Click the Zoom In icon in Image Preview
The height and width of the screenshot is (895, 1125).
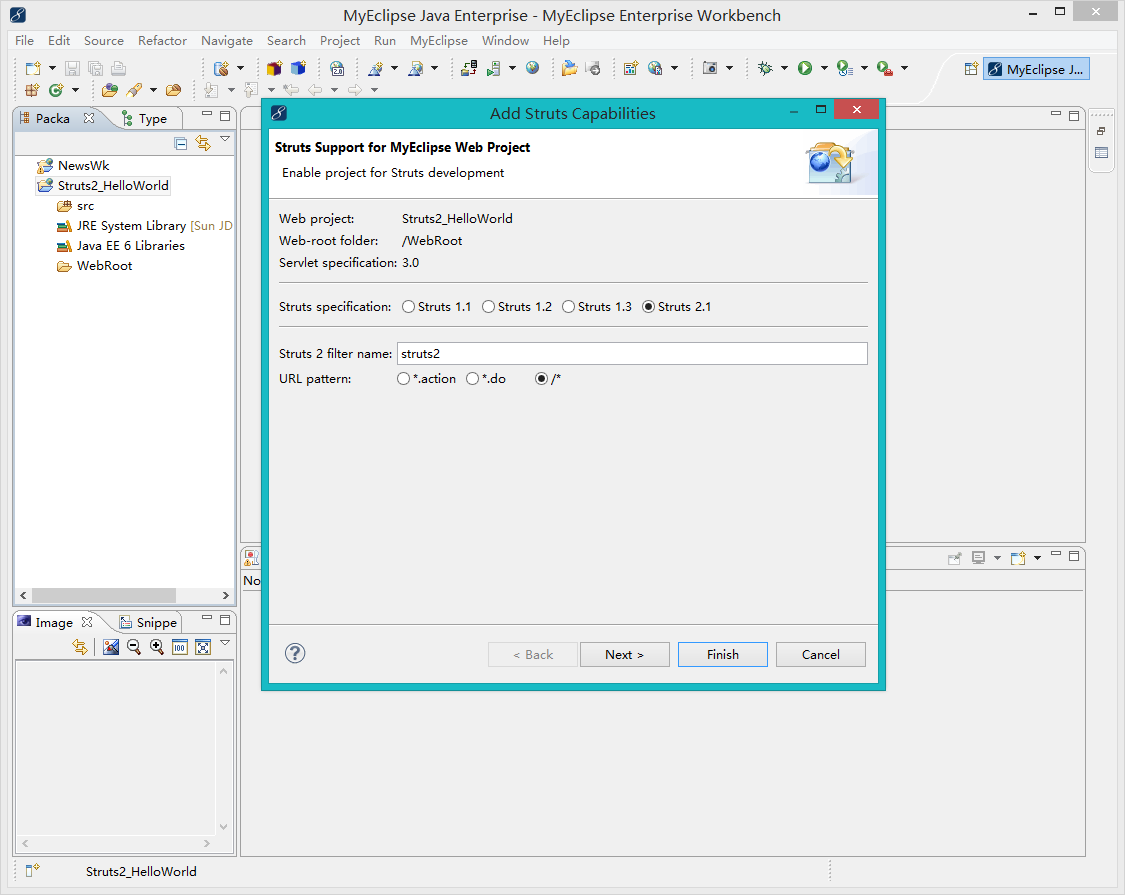[156, 647]
